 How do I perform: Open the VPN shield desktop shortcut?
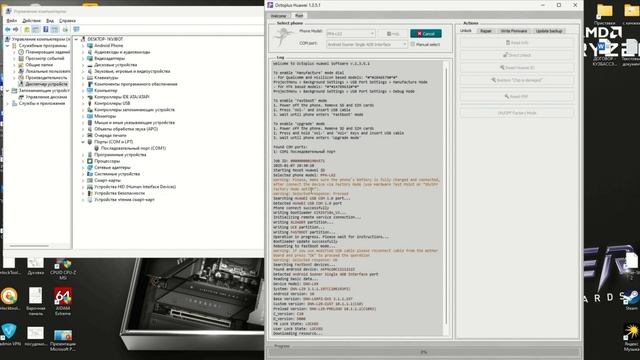click(9, 335)
